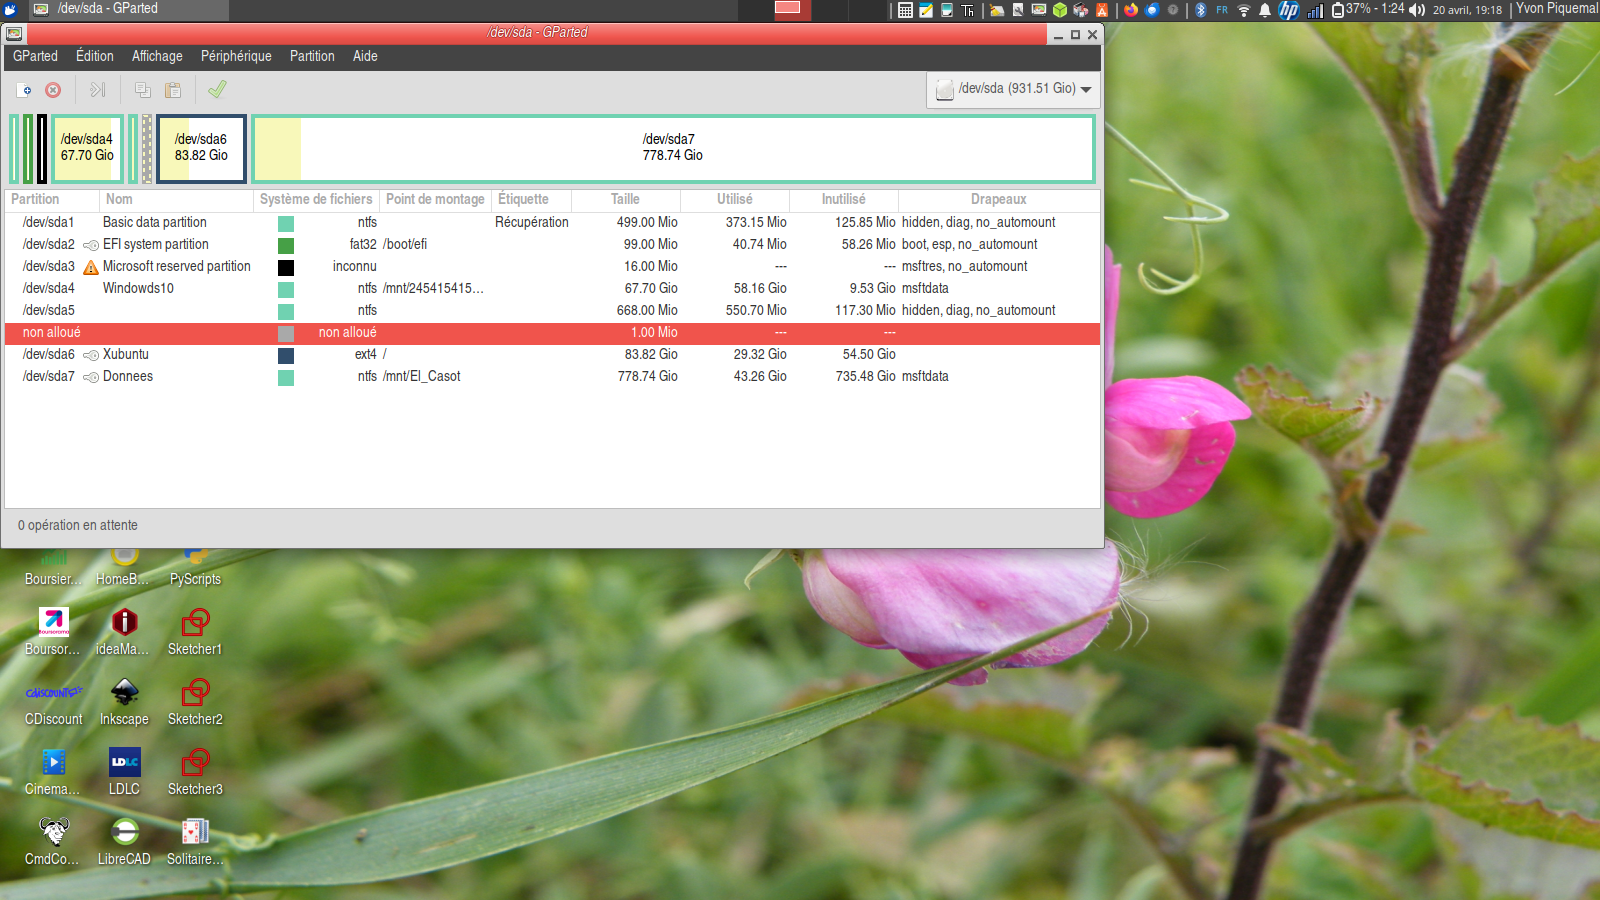Select the /dev/sda5 partition row
The width and height of the screenshot is (1600, 900).
(x=553, y=311)
